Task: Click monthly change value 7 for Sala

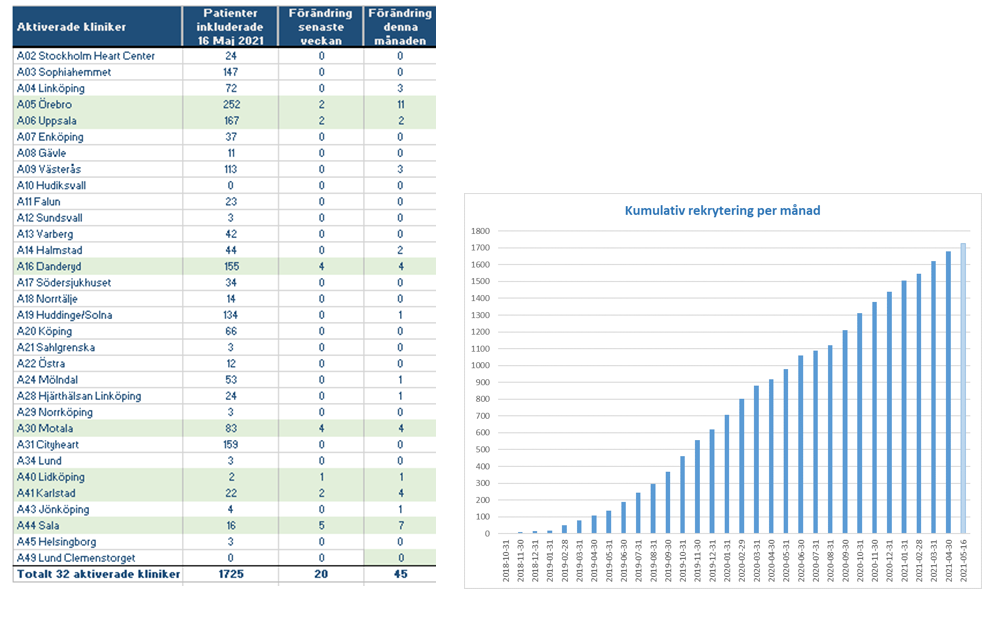Action: (400, 526)
